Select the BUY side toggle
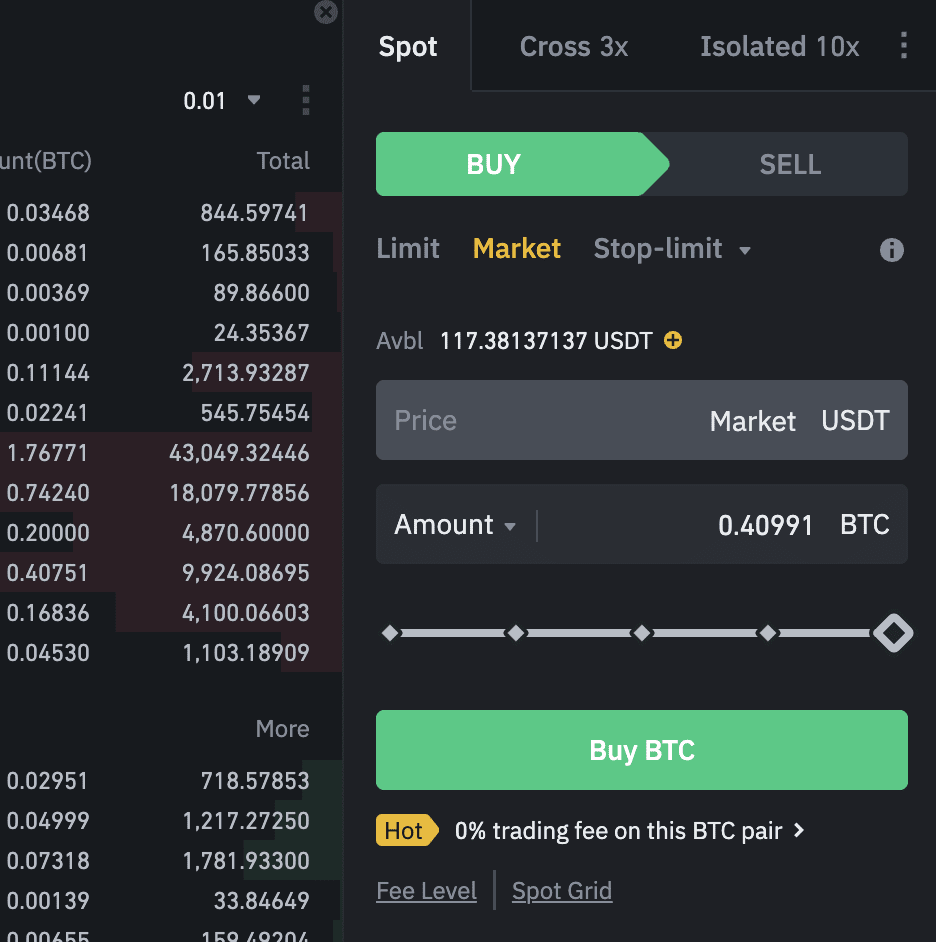 [x=494, y=164]
